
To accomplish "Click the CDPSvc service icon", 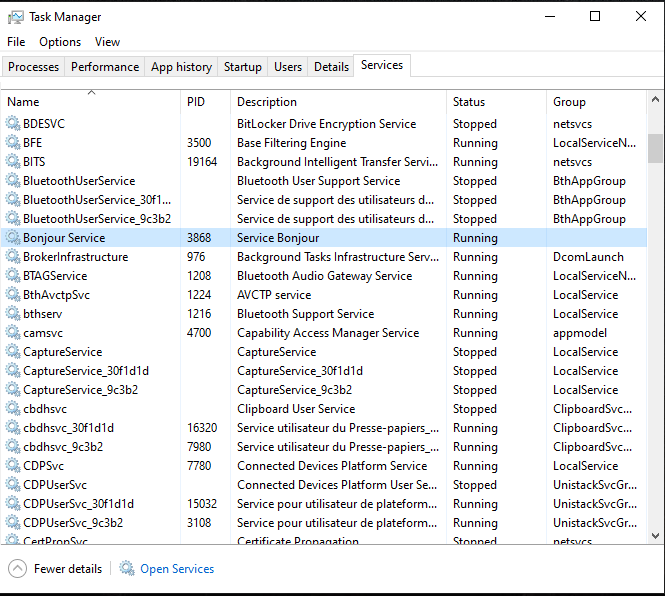I will click(x=13, y=466).
